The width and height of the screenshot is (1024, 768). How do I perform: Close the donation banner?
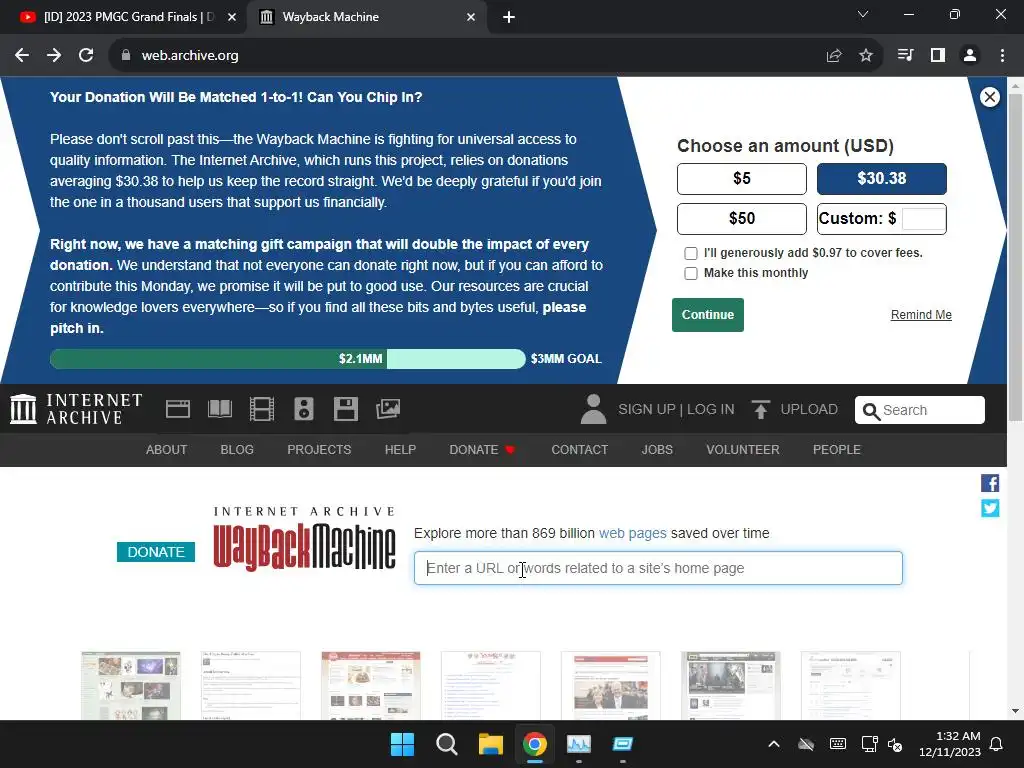[989, 97]
